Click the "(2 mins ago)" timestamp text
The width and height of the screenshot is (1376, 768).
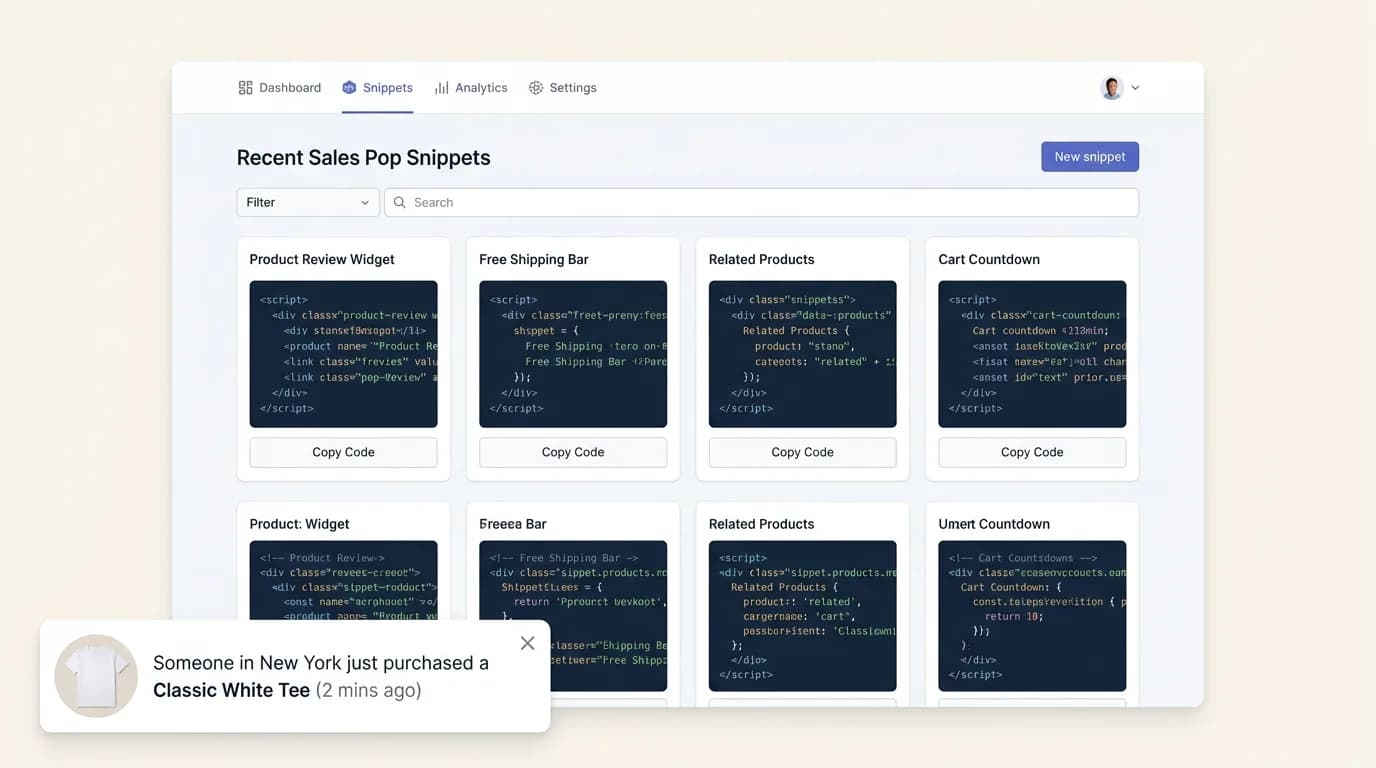(x=368, y=690)
